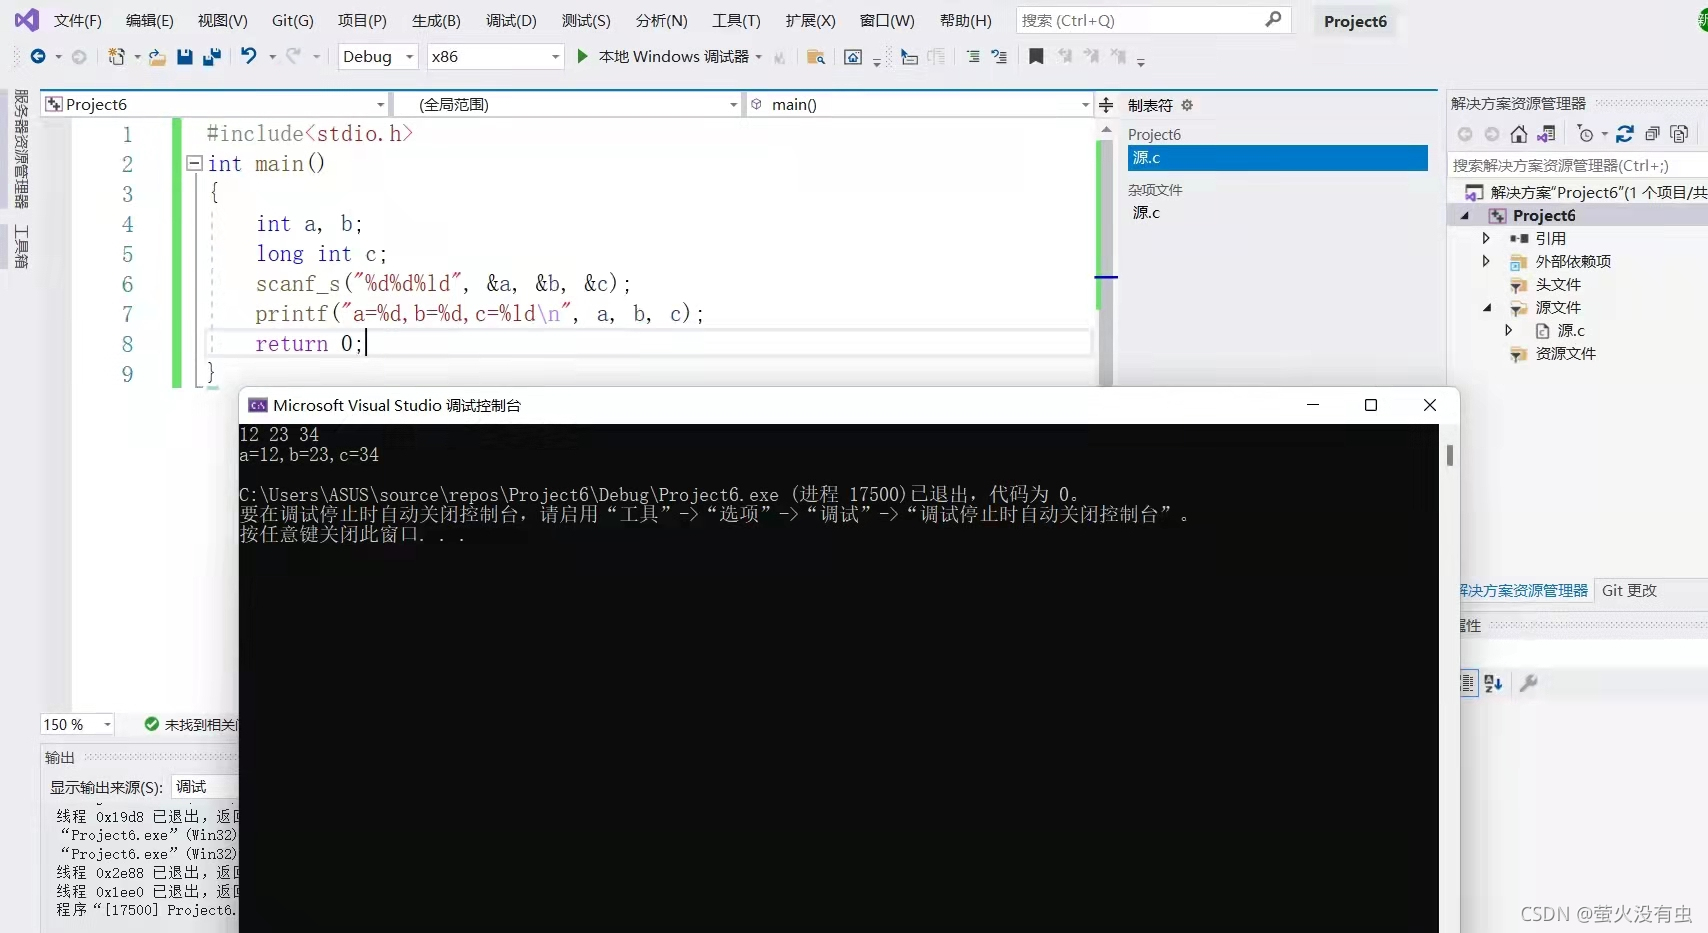
Task: Click the sync refresh icon in Solution Explorer
Action: [1625, 134]
